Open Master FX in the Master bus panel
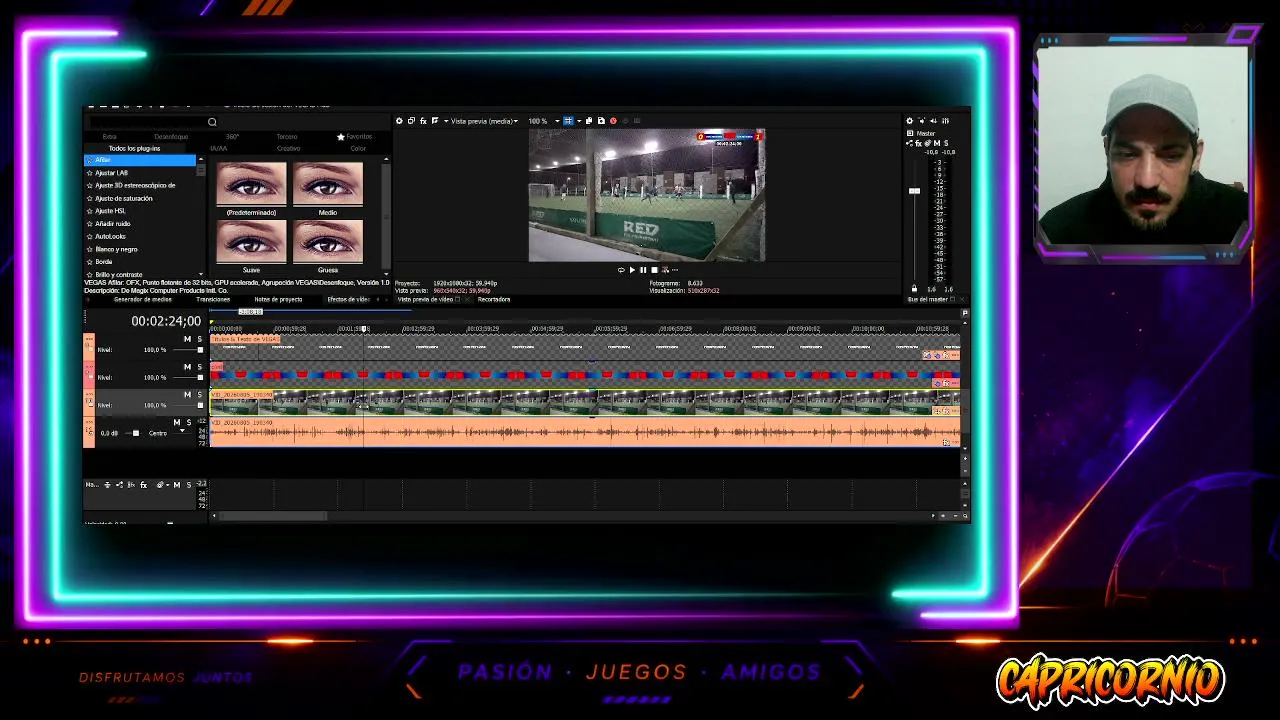Viewport: 1280px width, 720px height. 919,143
